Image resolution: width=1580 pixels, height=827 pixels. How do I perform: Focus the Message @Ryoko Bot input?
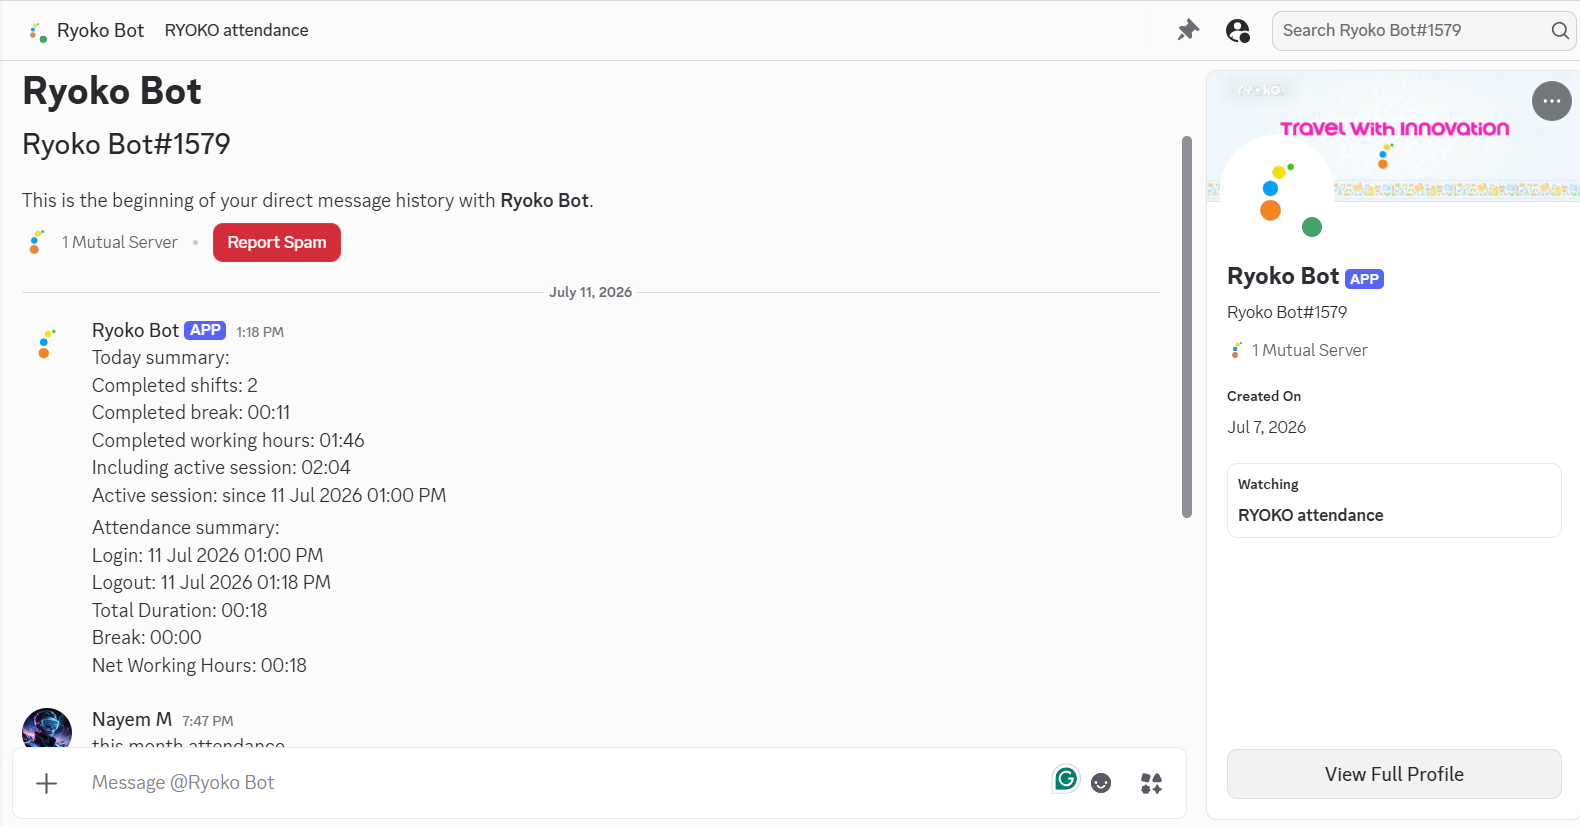click(x=560, y=783)
